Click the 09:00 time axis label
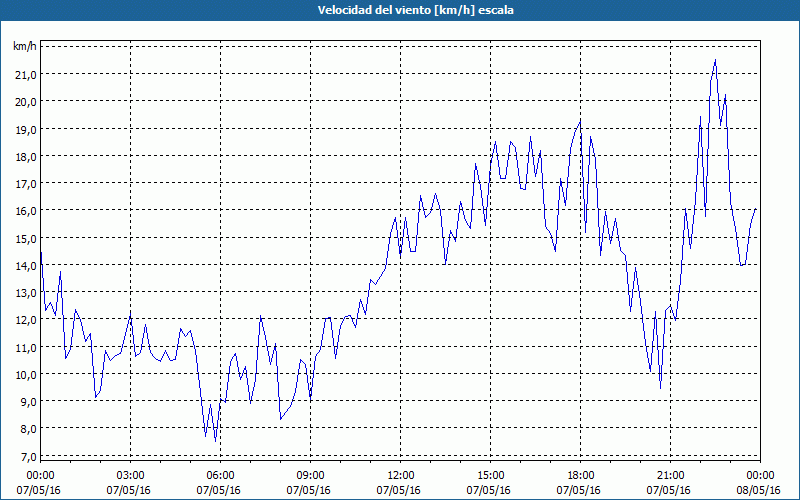The width and height of the screenshot is (800, 500). click(x=310, y=476)
